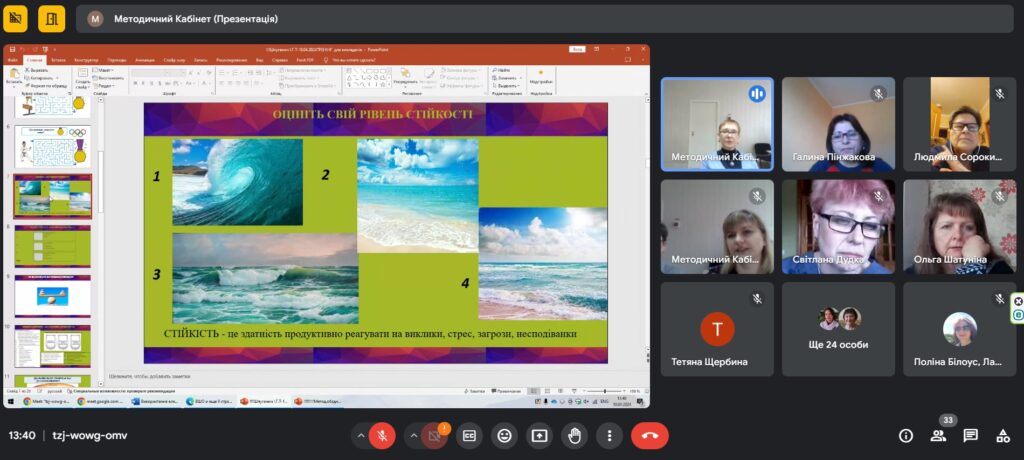Switch to the Конструктор ribbon tab
Screen dimensions: 1024x460
[x=86, y=60]
